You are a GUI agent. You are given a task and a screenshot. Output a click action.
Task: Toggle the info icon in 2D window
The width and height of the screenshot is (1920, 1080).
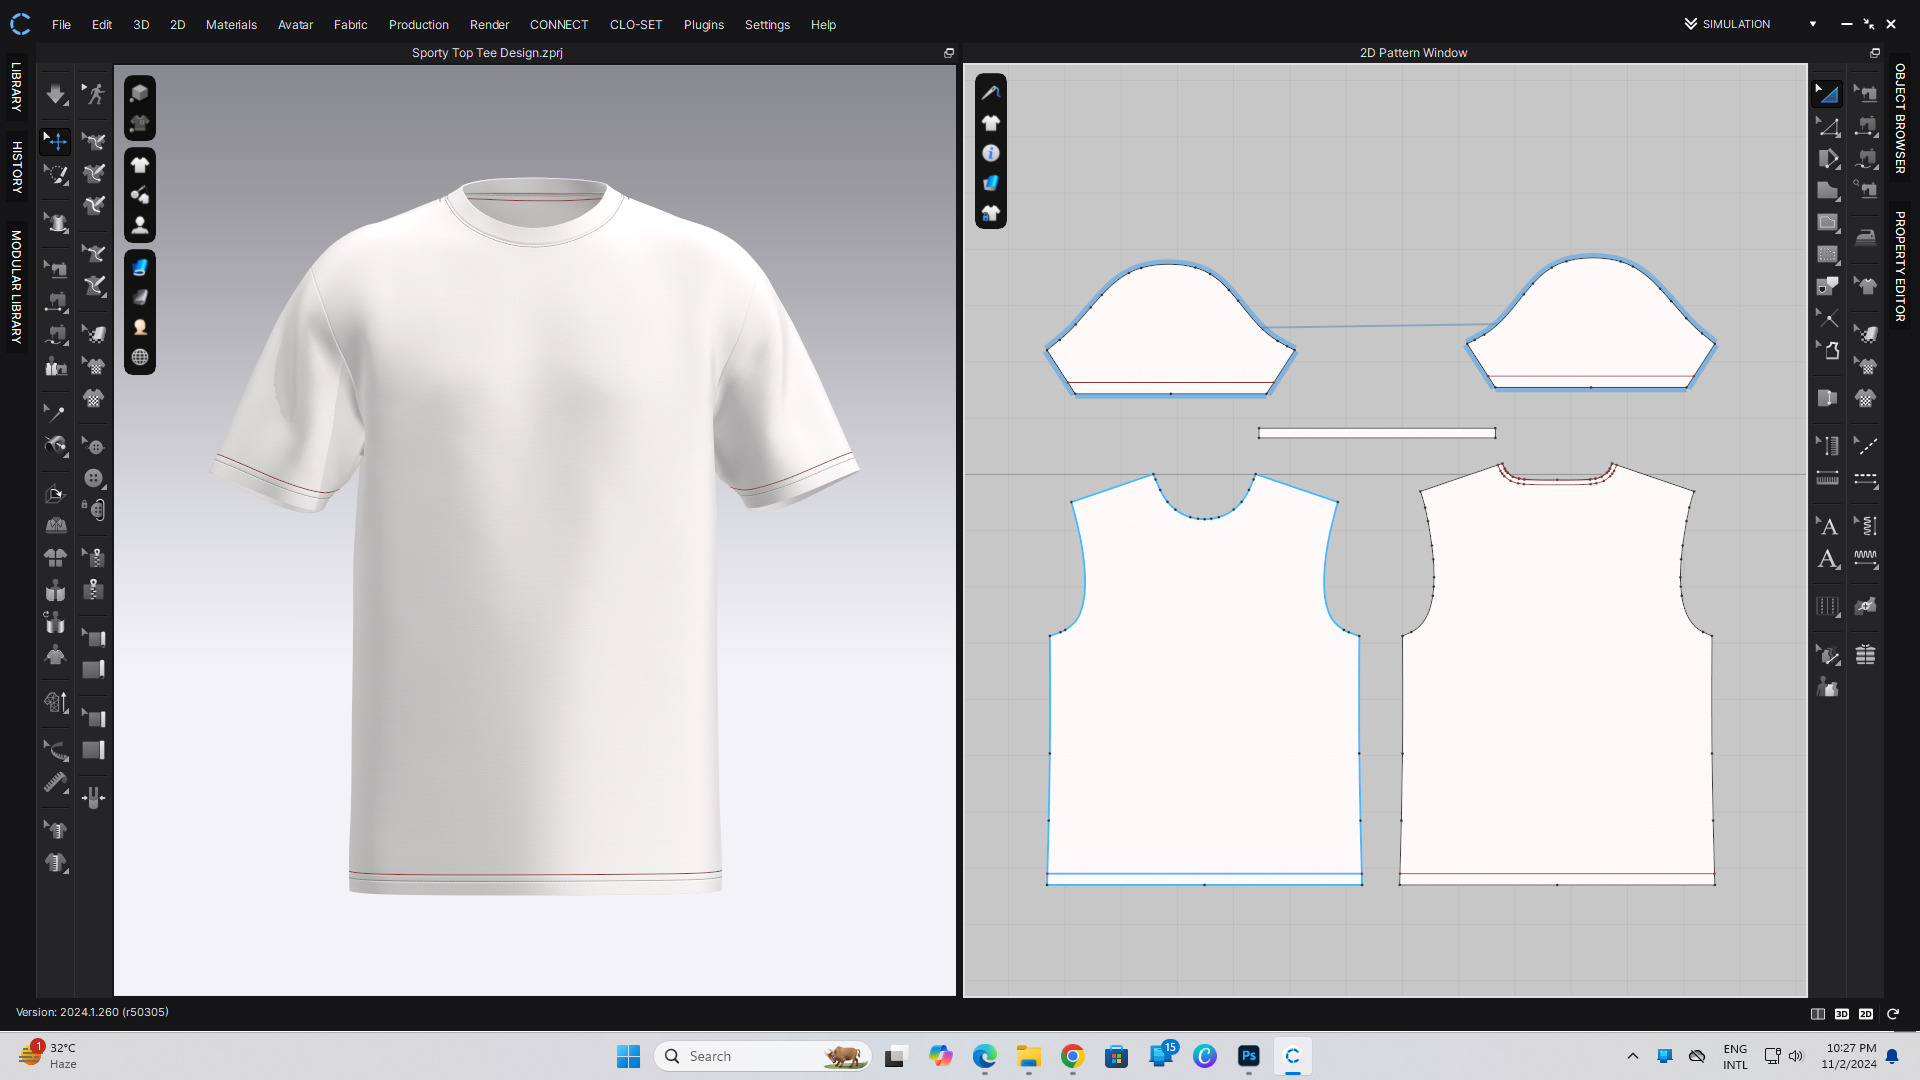(991, 153)
